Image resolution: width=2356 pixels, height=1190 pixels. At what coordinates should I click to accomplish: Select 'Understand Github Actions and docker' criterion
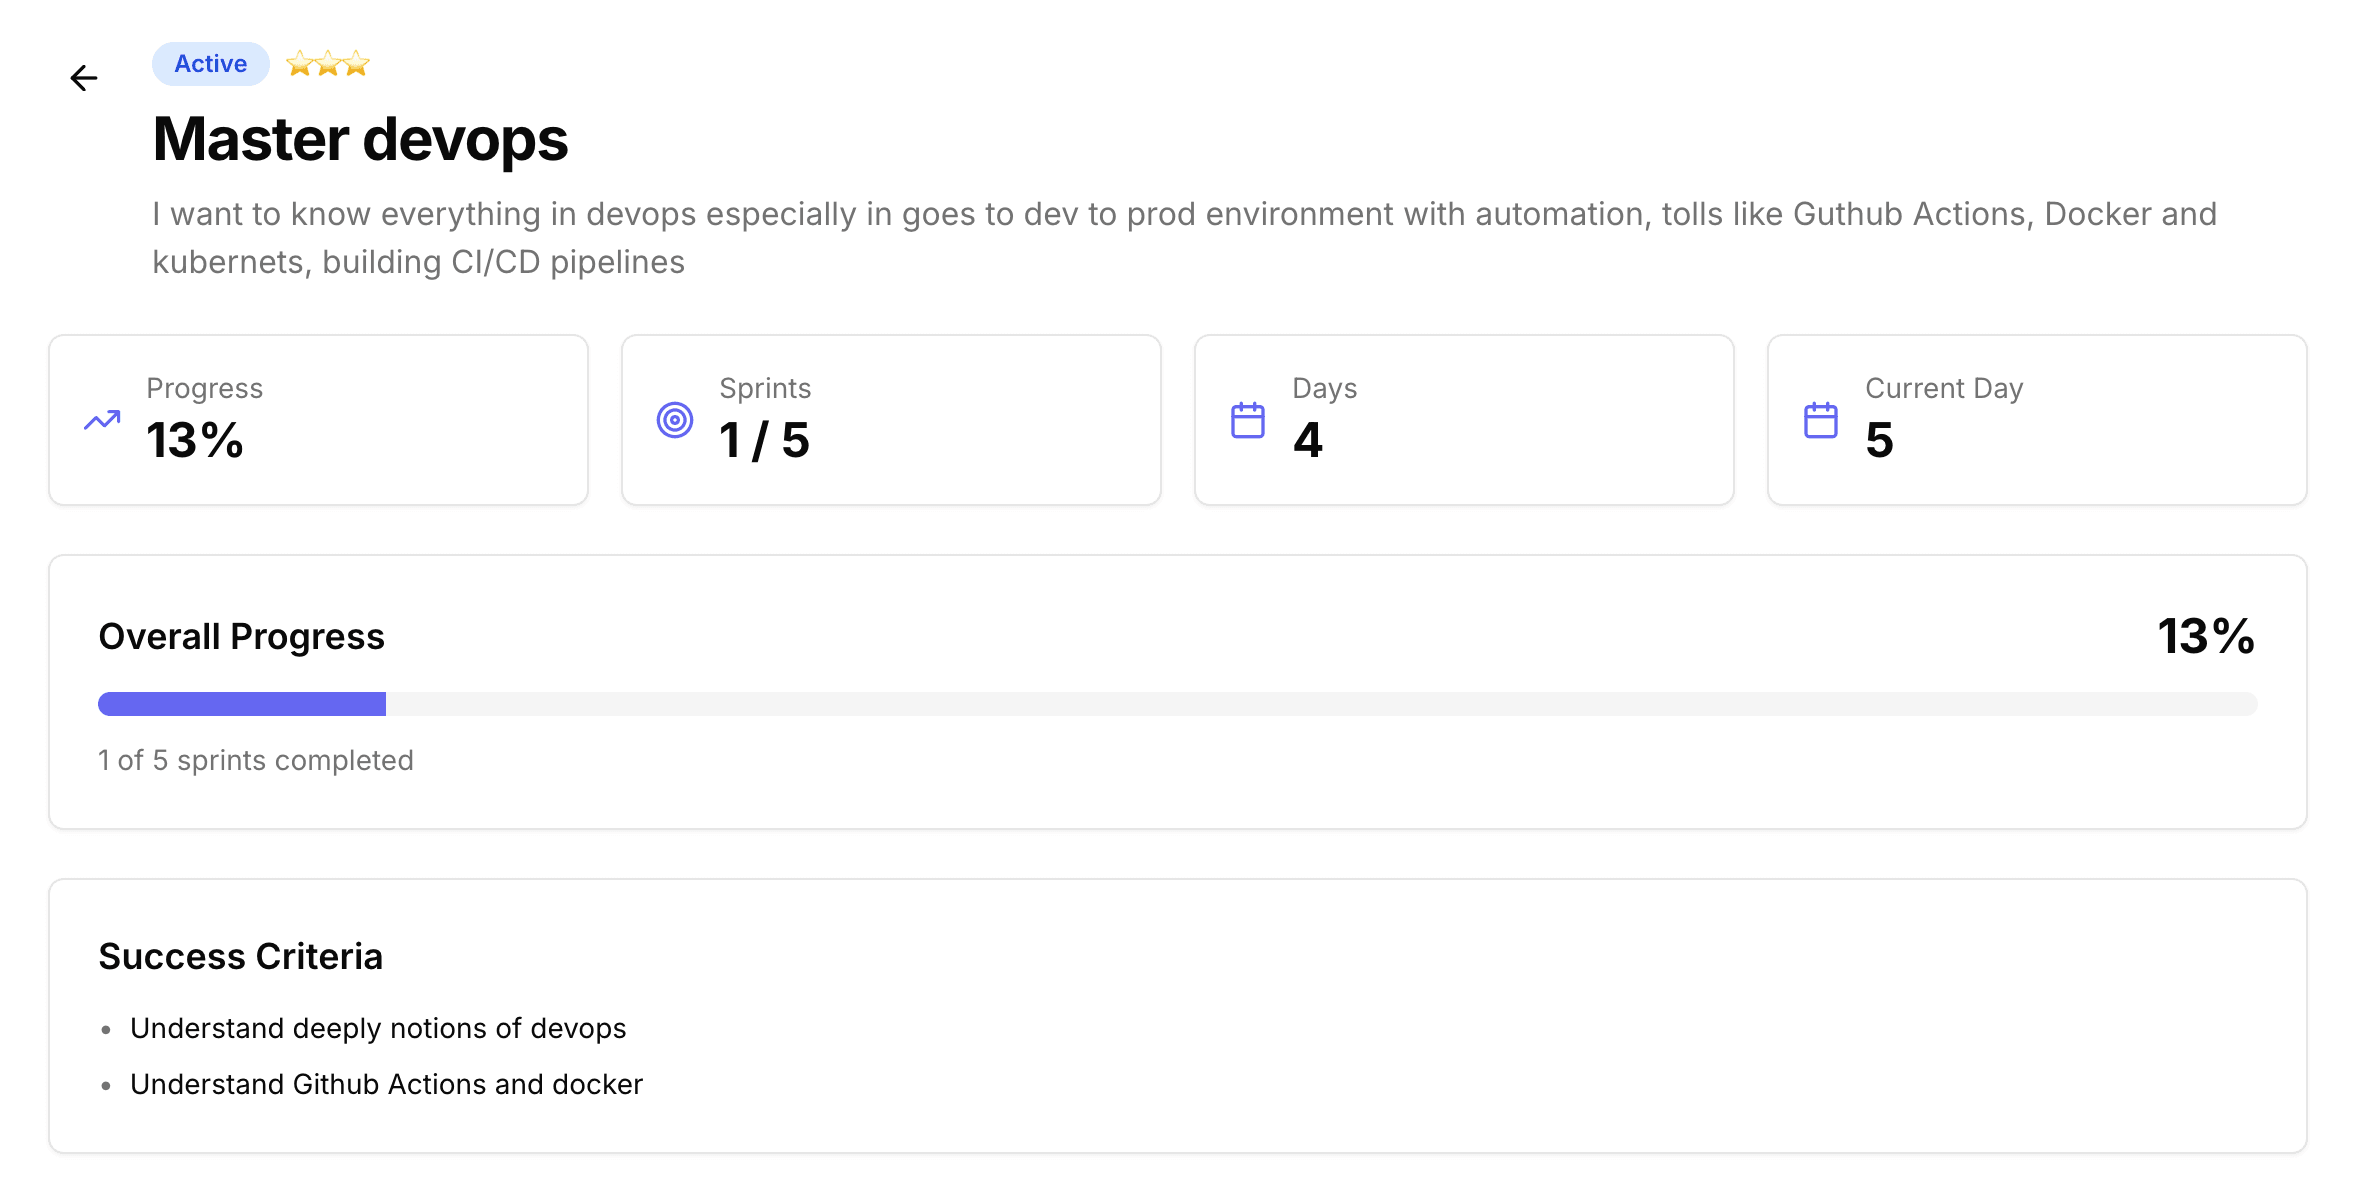point(386,1085)
